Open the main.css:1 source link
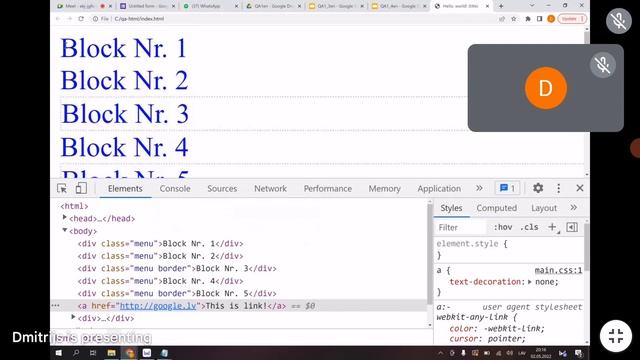640x360 pixels. 558,270
